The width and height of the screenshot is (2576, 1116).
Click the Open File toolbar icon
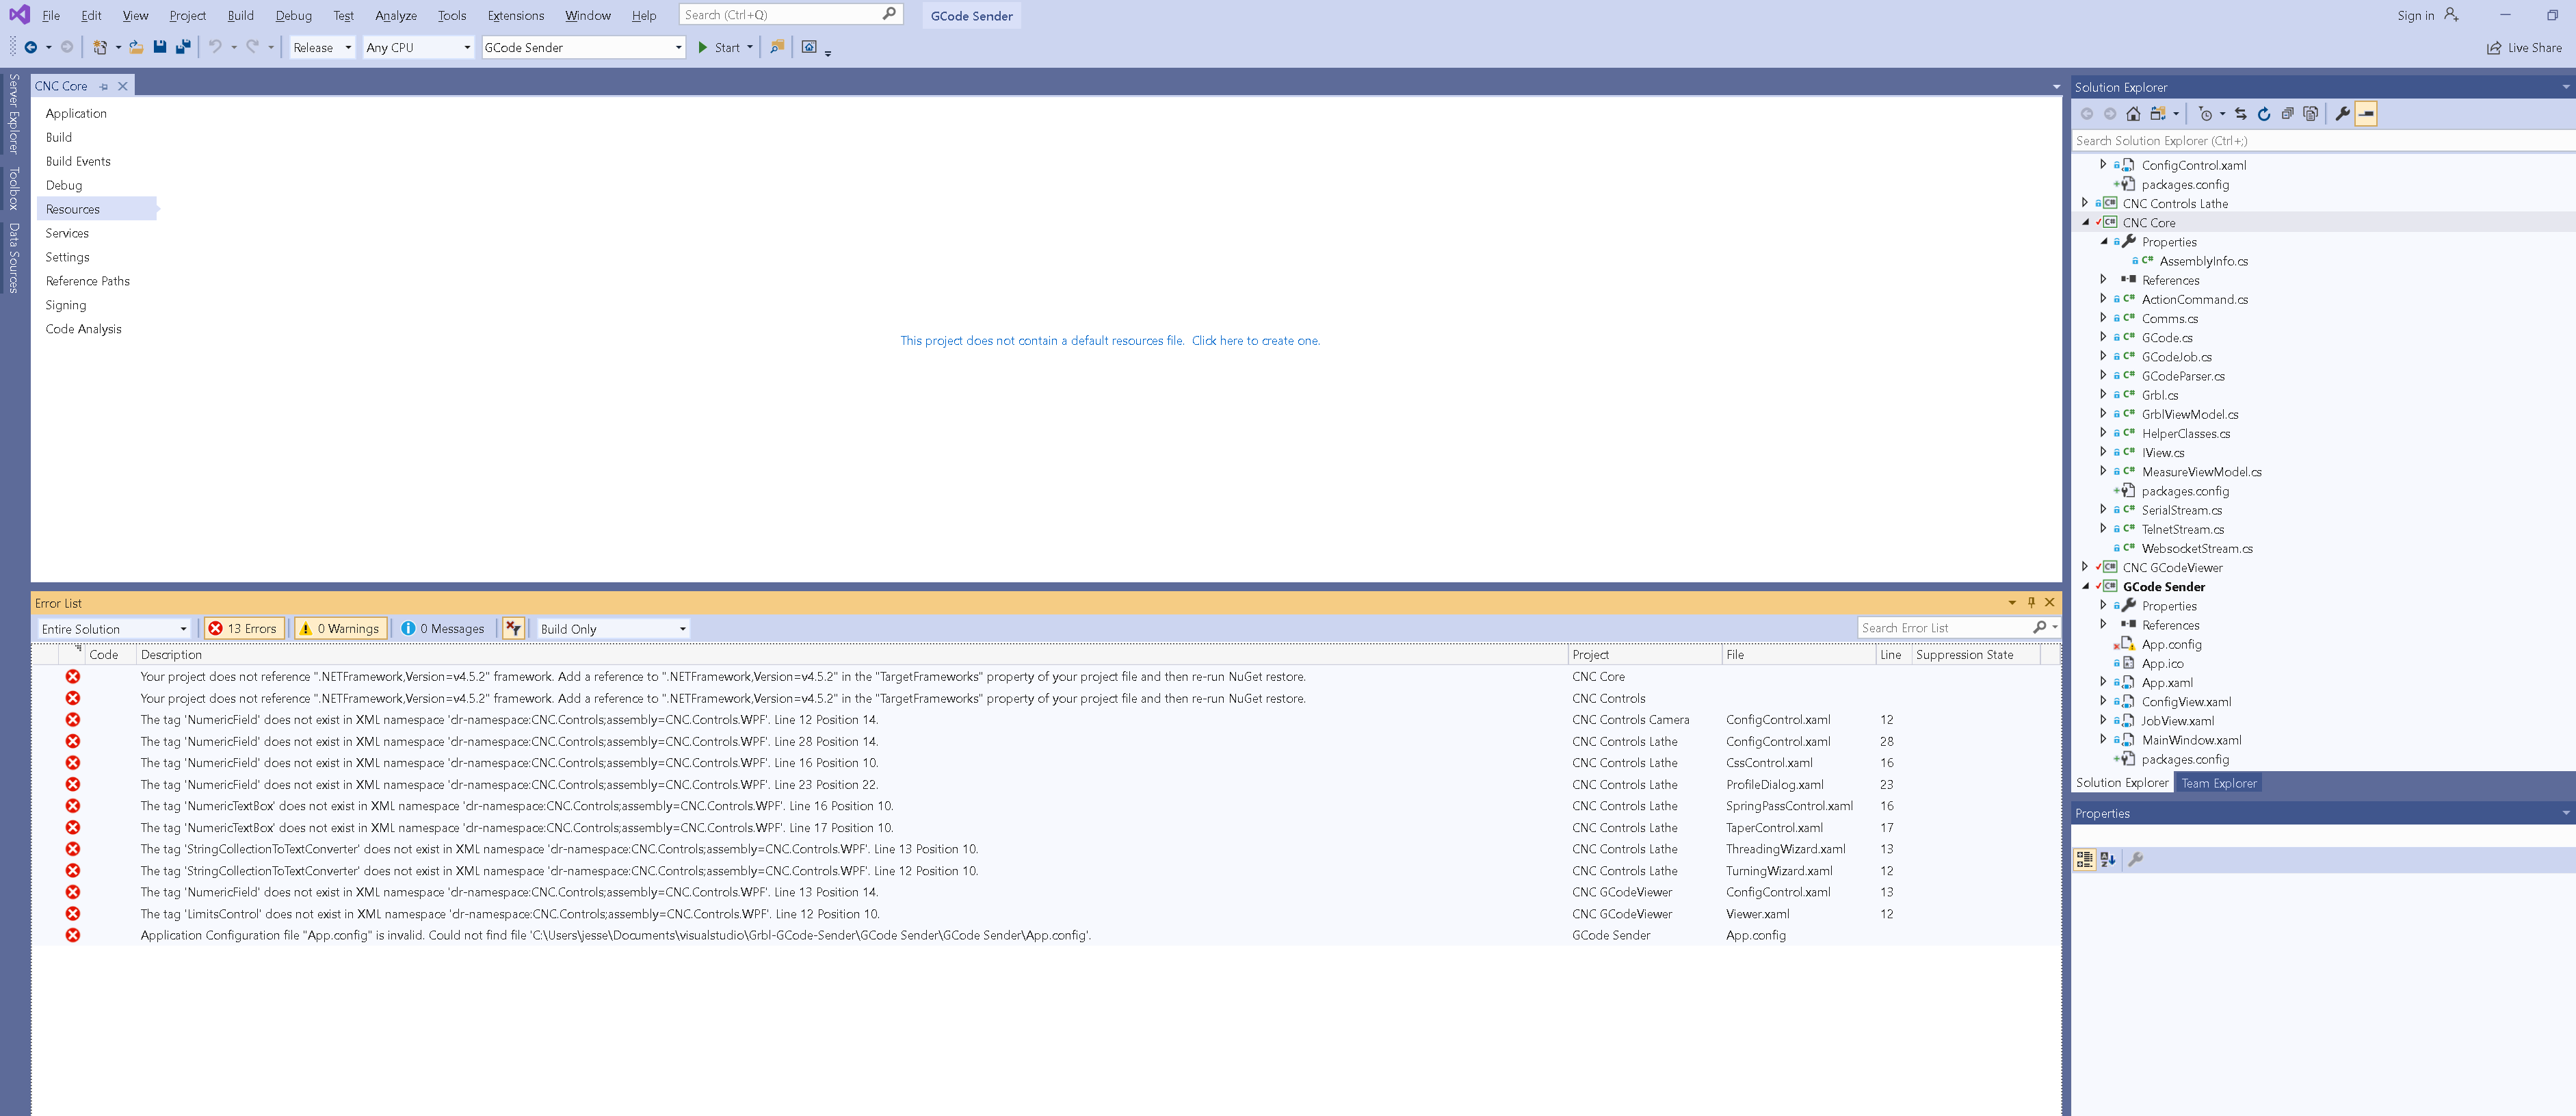tap(136, 47)
